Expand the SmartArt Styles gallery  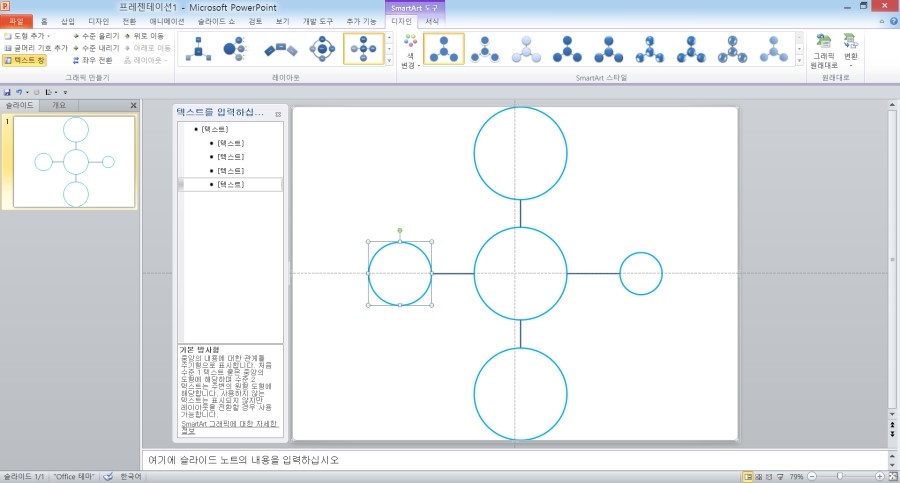(x=799, y=62)
